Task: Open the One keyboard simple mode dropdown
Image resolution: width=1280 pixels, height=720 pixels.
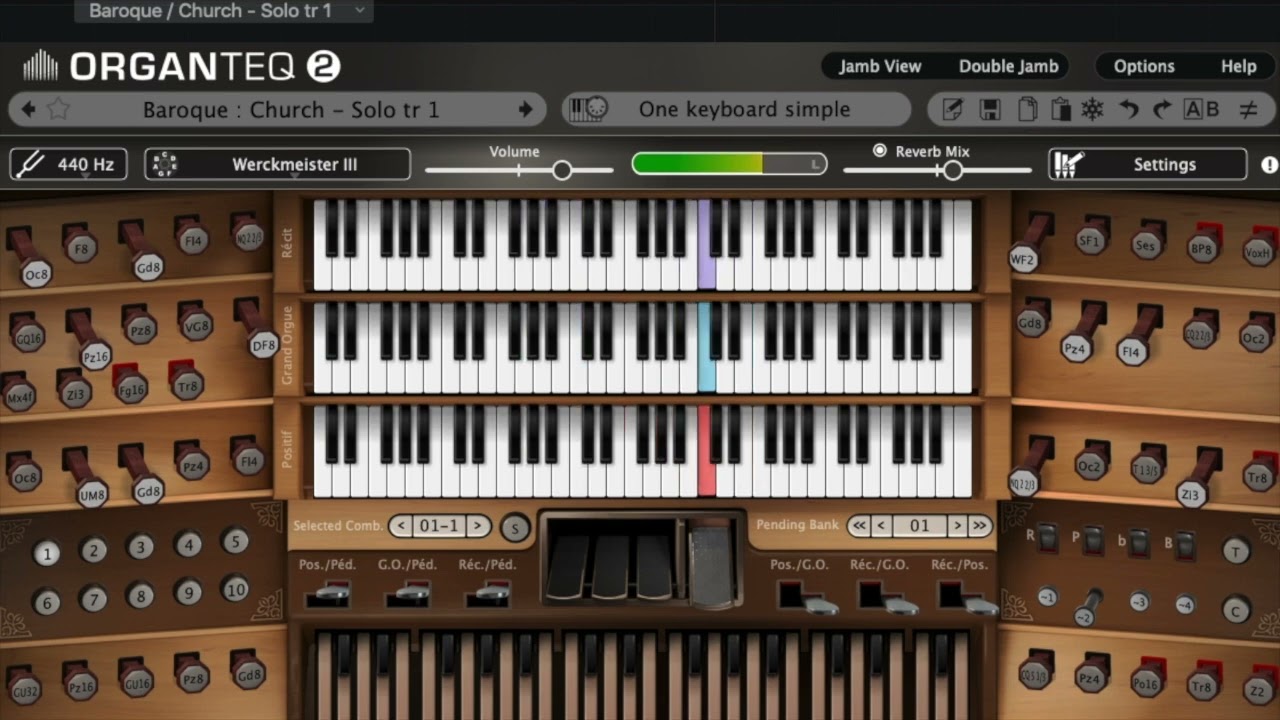Action: [x=744, y=109]
